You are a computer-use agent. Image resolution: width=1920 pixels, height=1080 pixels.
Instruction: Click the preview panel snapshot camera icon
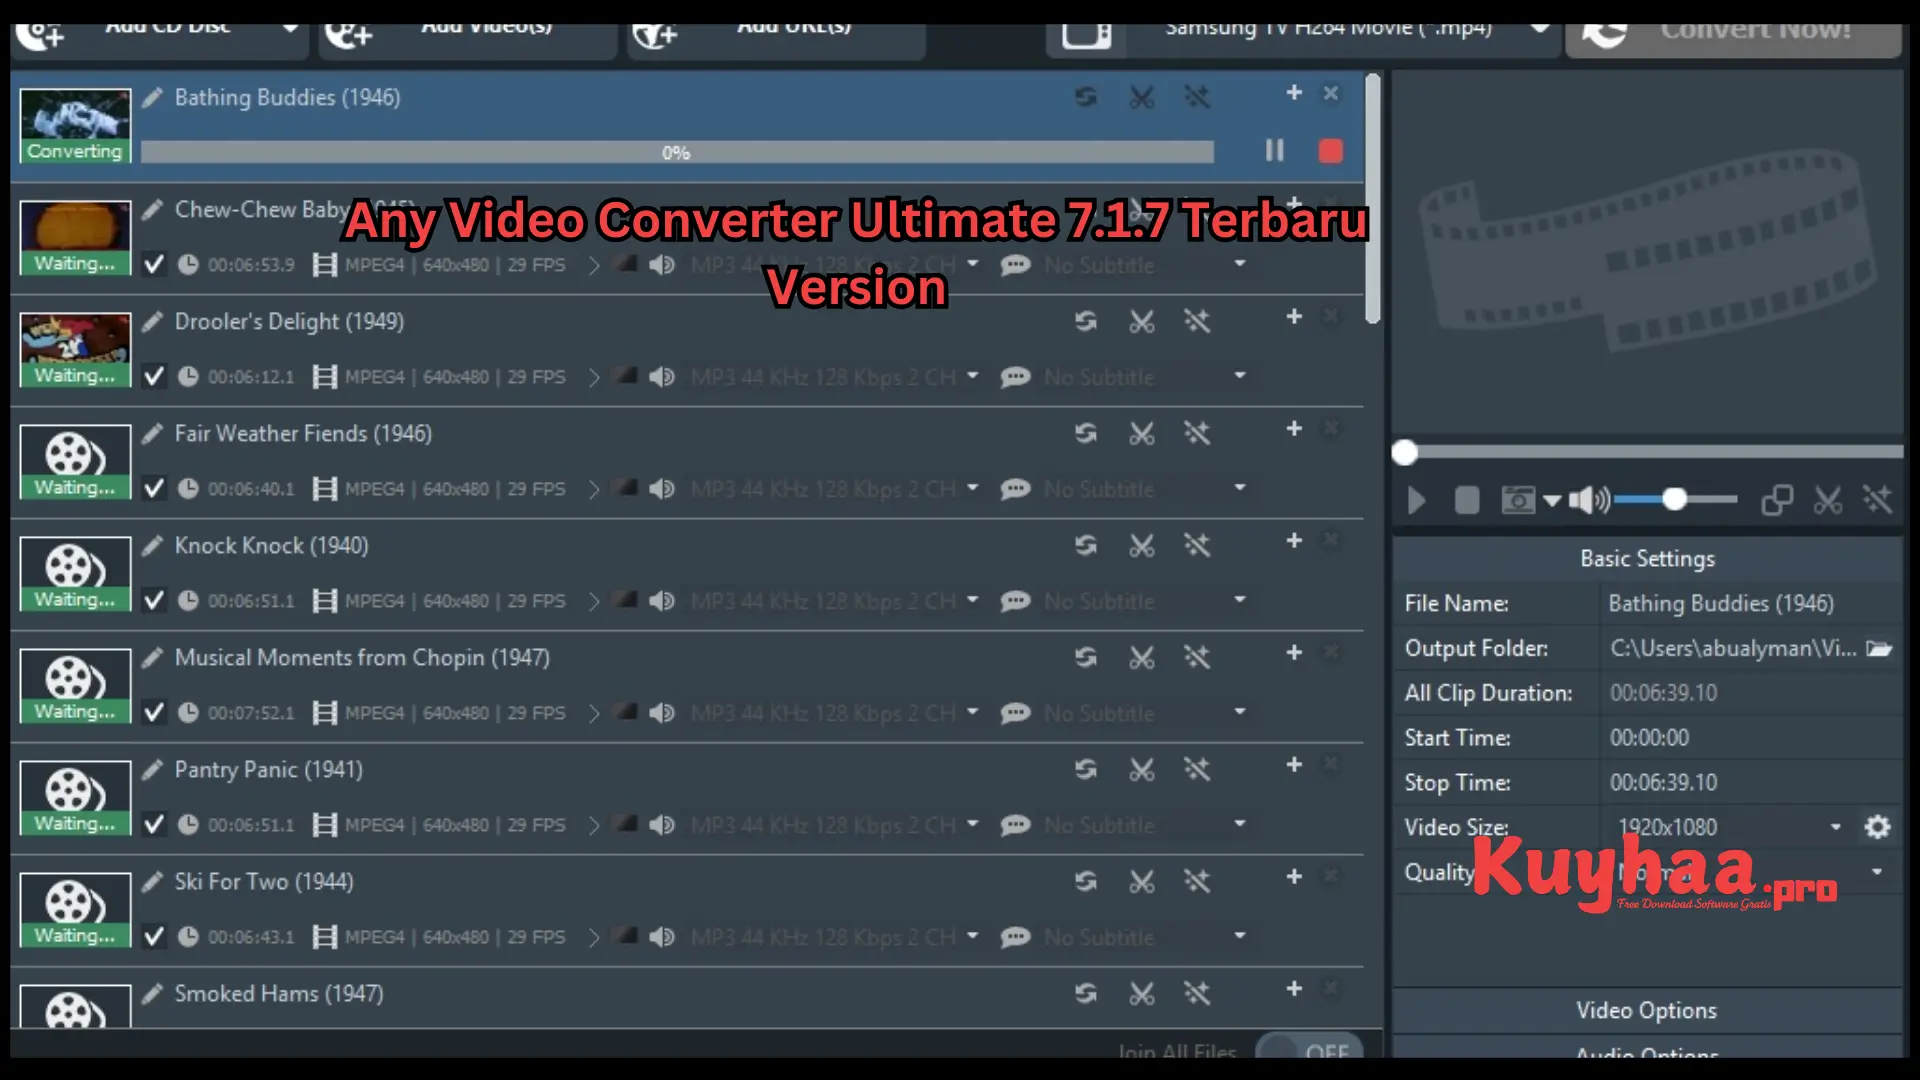point(1518,500)
